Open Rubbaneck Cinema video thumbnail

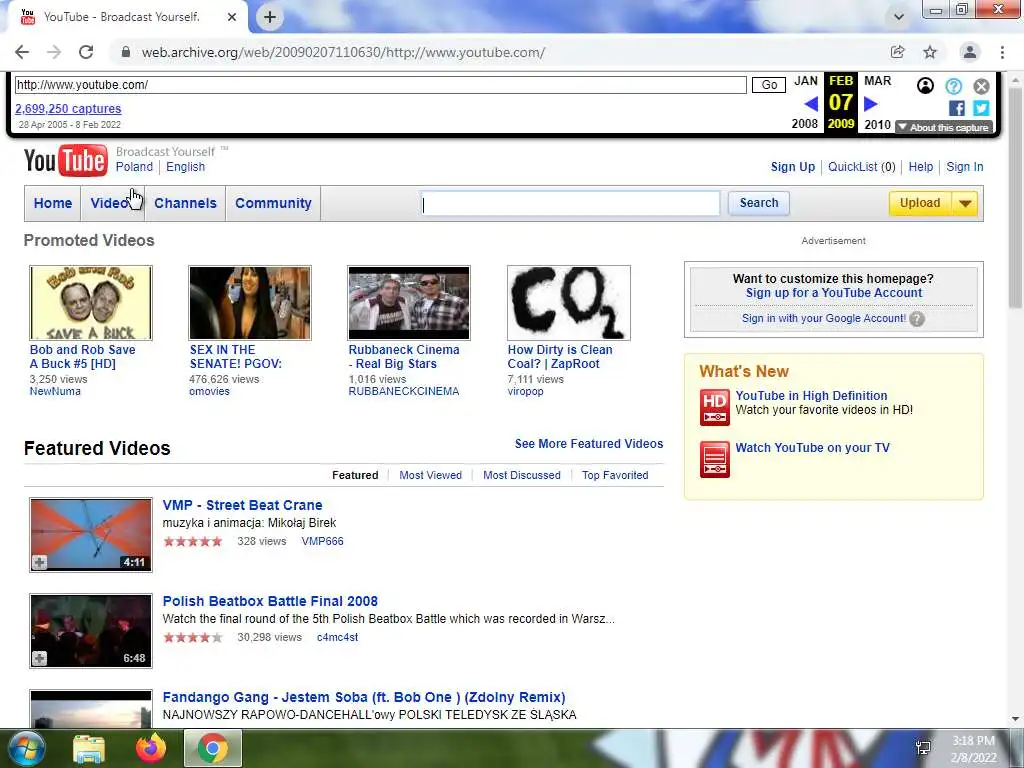[409, 302]
